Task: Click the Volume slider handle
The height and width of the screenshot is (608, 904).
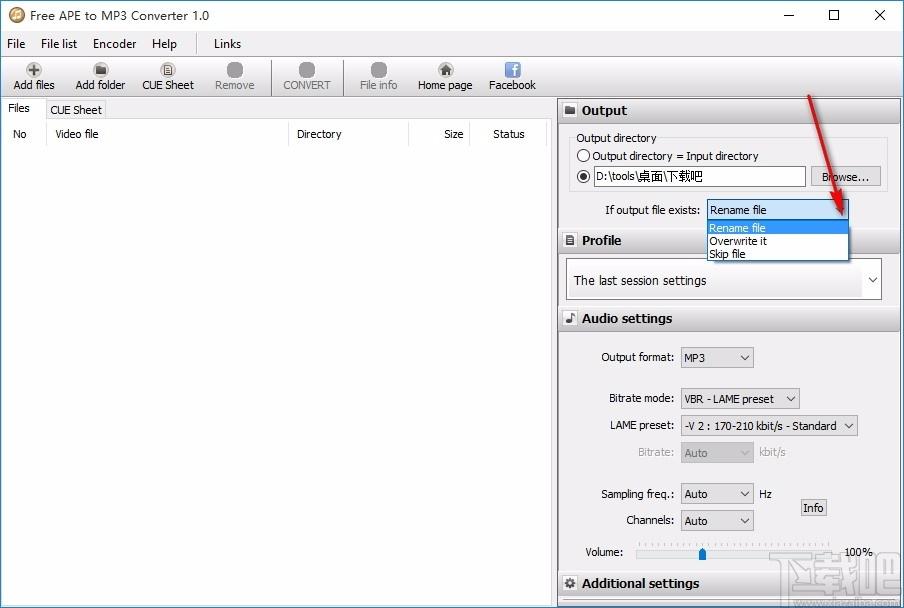Action: point(702,554)
